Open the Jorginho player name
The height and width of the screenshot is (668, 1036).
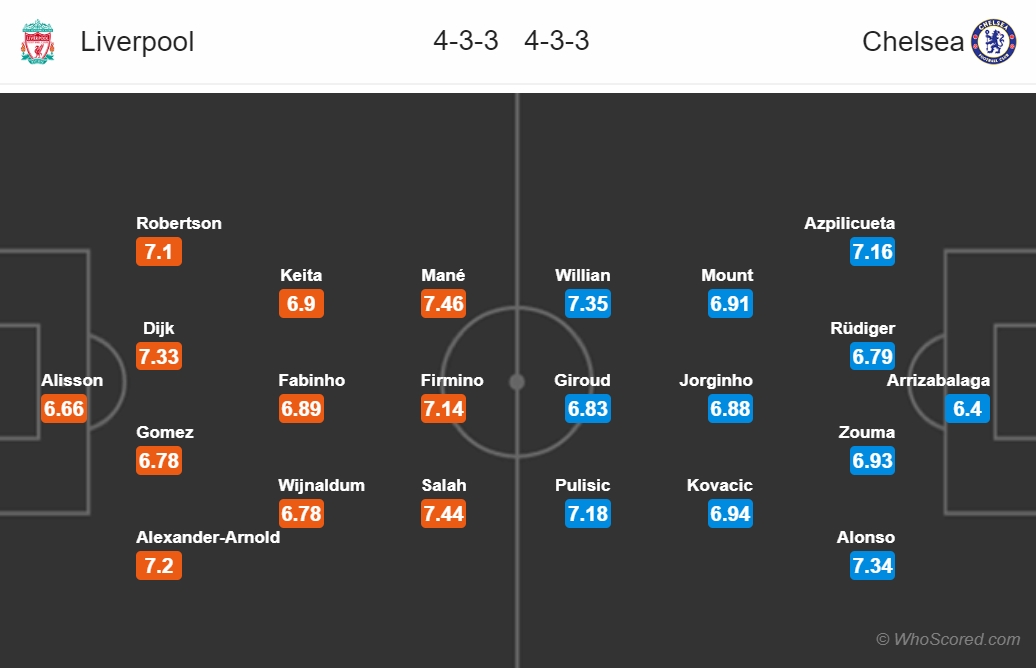tap(716, 380)
